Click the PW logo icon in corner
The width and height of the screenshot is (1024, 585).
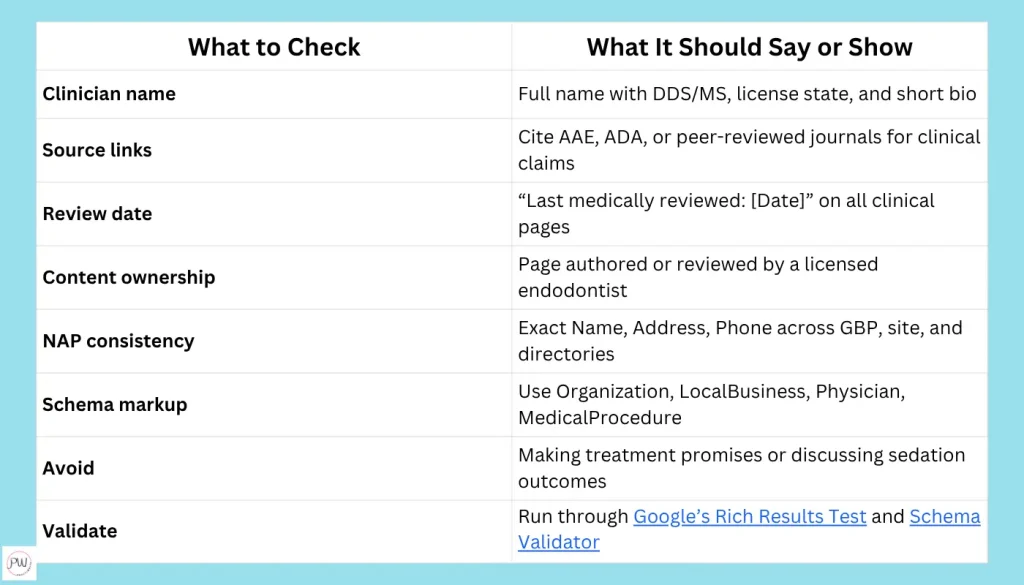18,562
